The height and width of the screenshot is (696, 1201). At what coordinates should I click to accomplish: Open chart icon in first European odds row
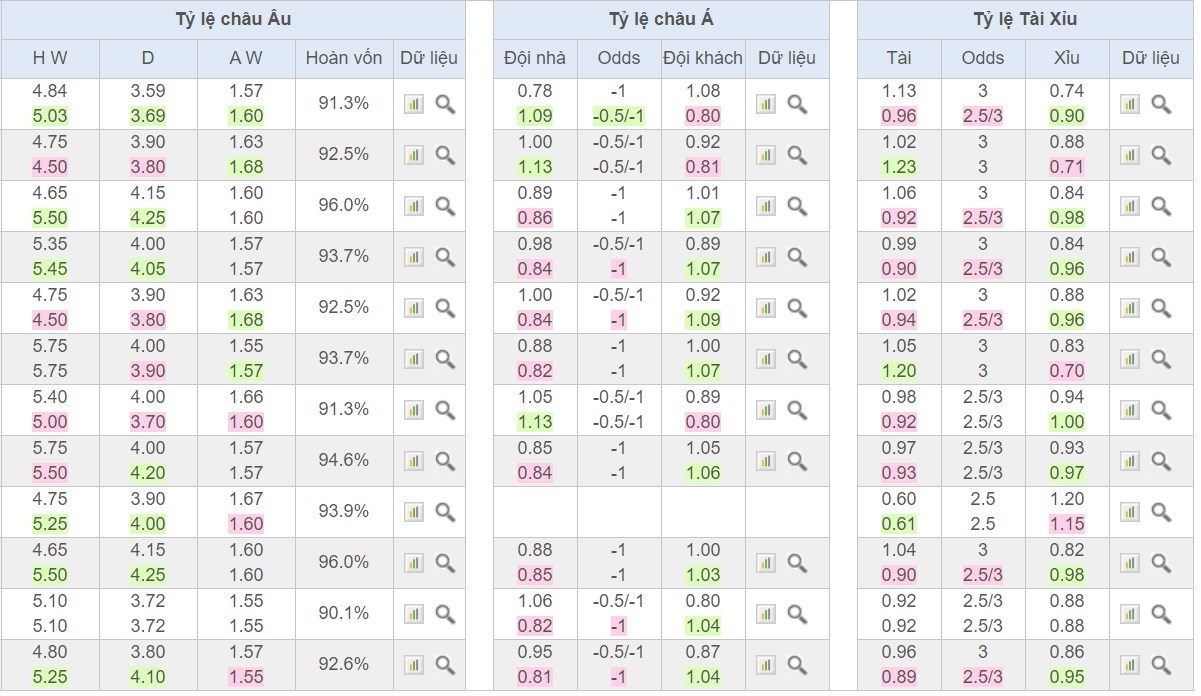coord(413,104)
